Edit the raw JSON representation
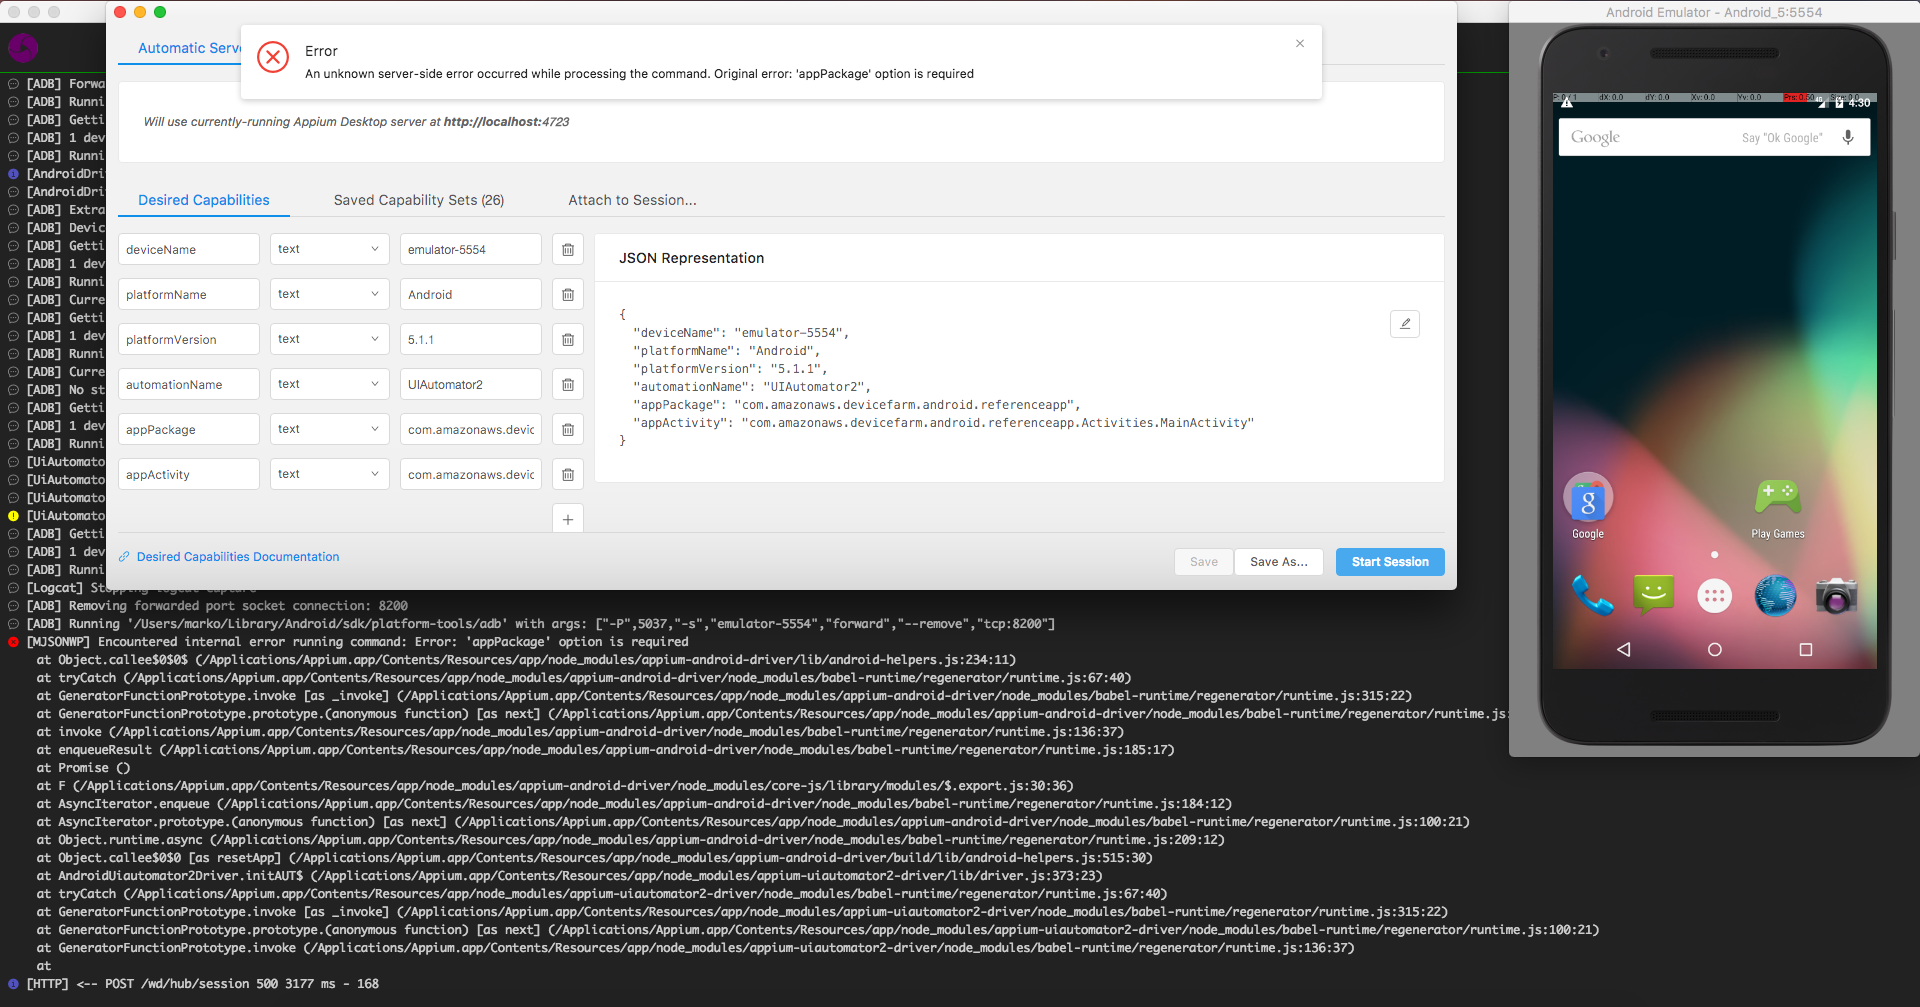 [x=1405, y=323]
